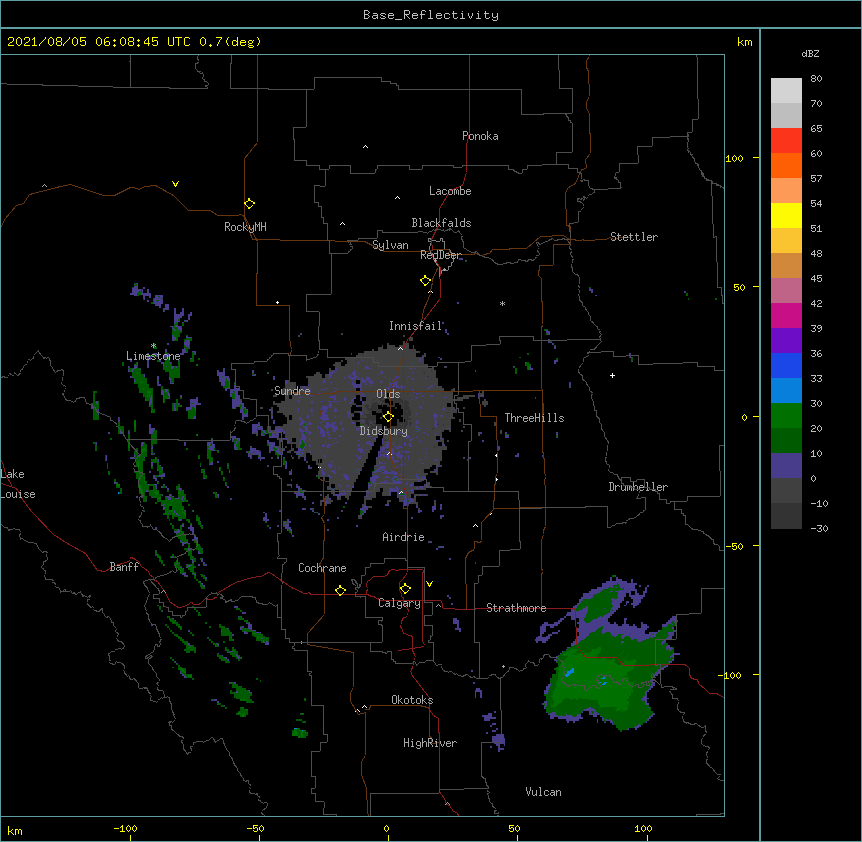Image resolution: width=862 pixels, height=842 pixels.
Task: Click the yellow V marker northeast of Calgary
Action: click(429, 584)
